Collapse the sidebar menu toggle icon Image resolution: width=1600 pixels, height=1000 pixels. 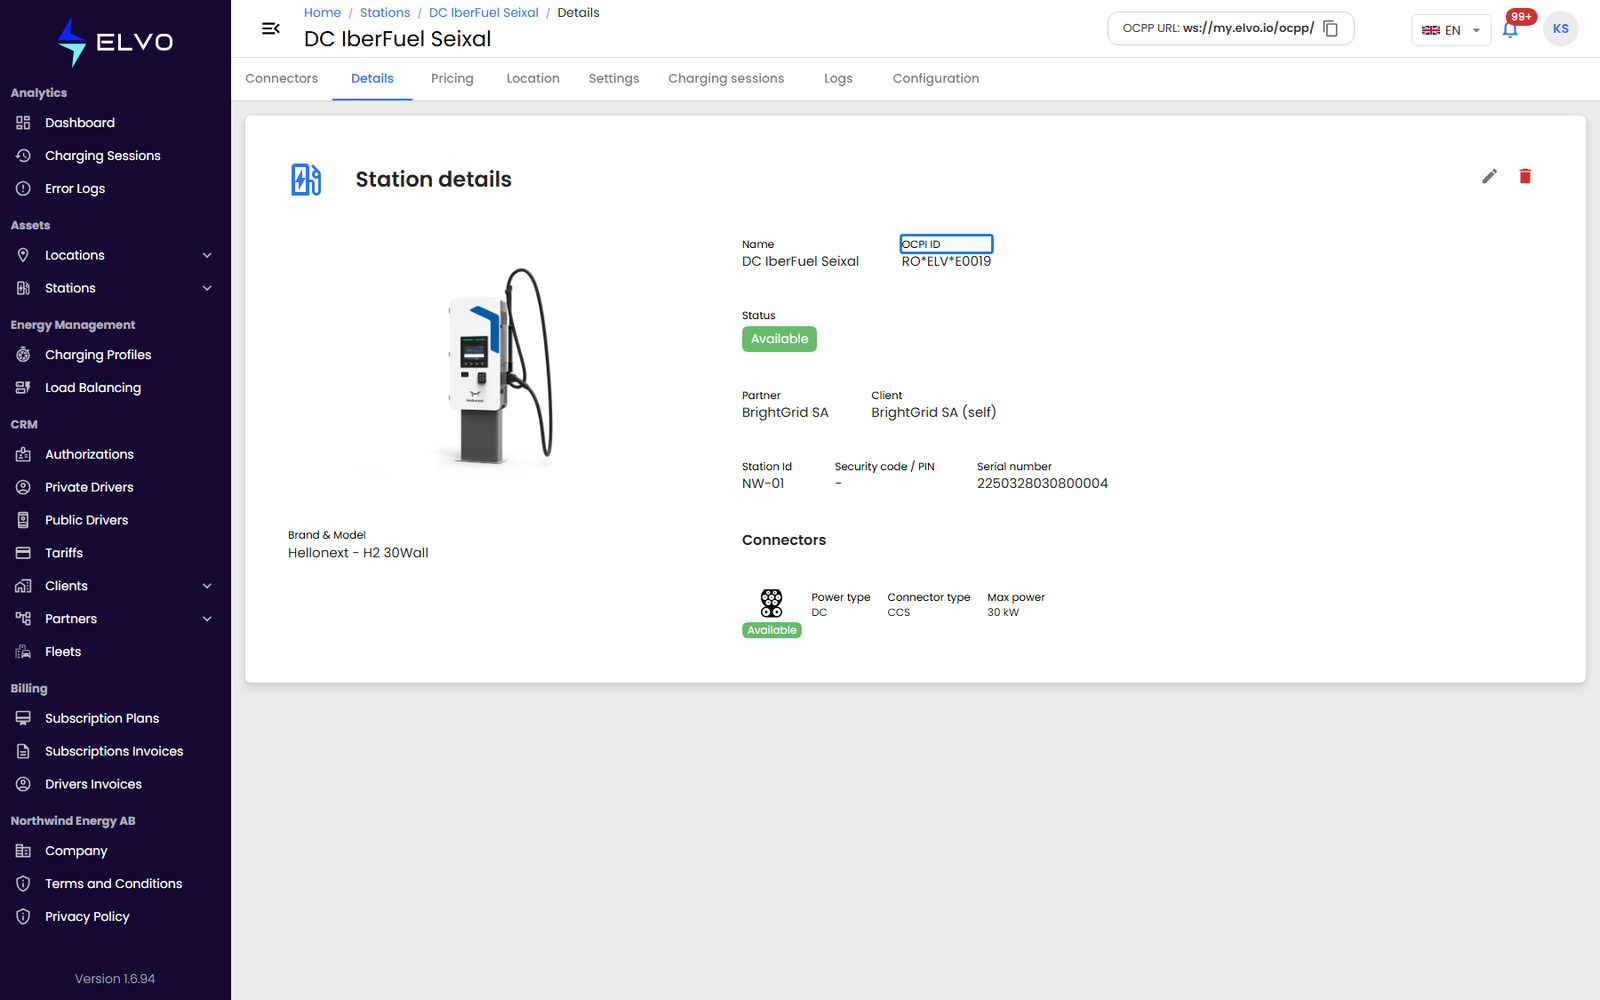[270, 29]
